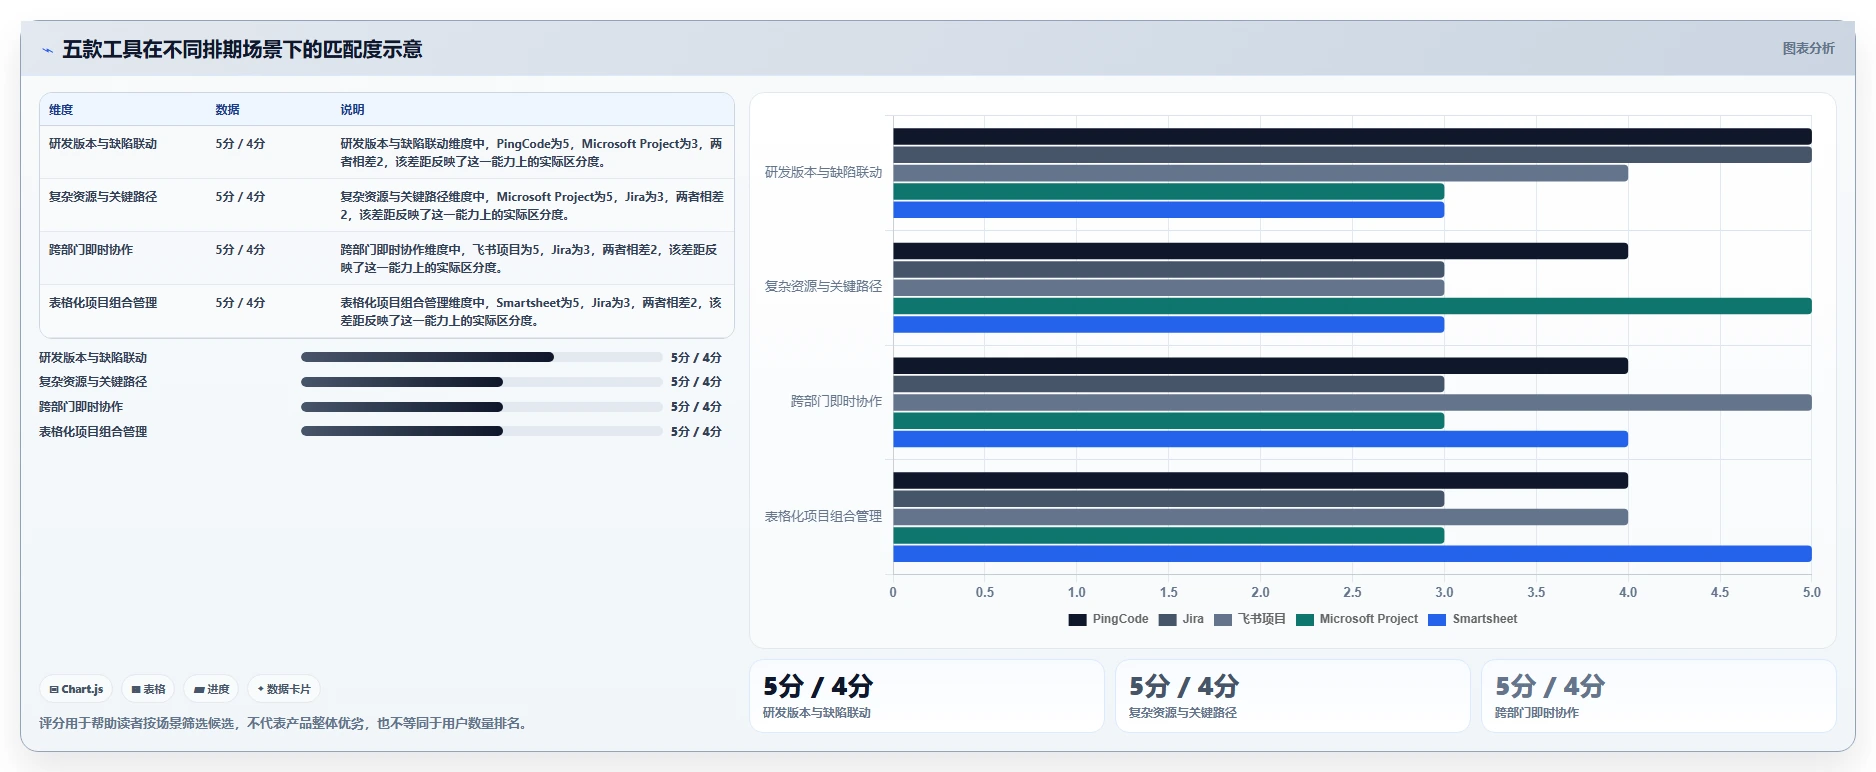Click the 研发版本与缺陷联动 label left of its progress bar
The image size is (1876, 772).
click(x=93, y=358)
